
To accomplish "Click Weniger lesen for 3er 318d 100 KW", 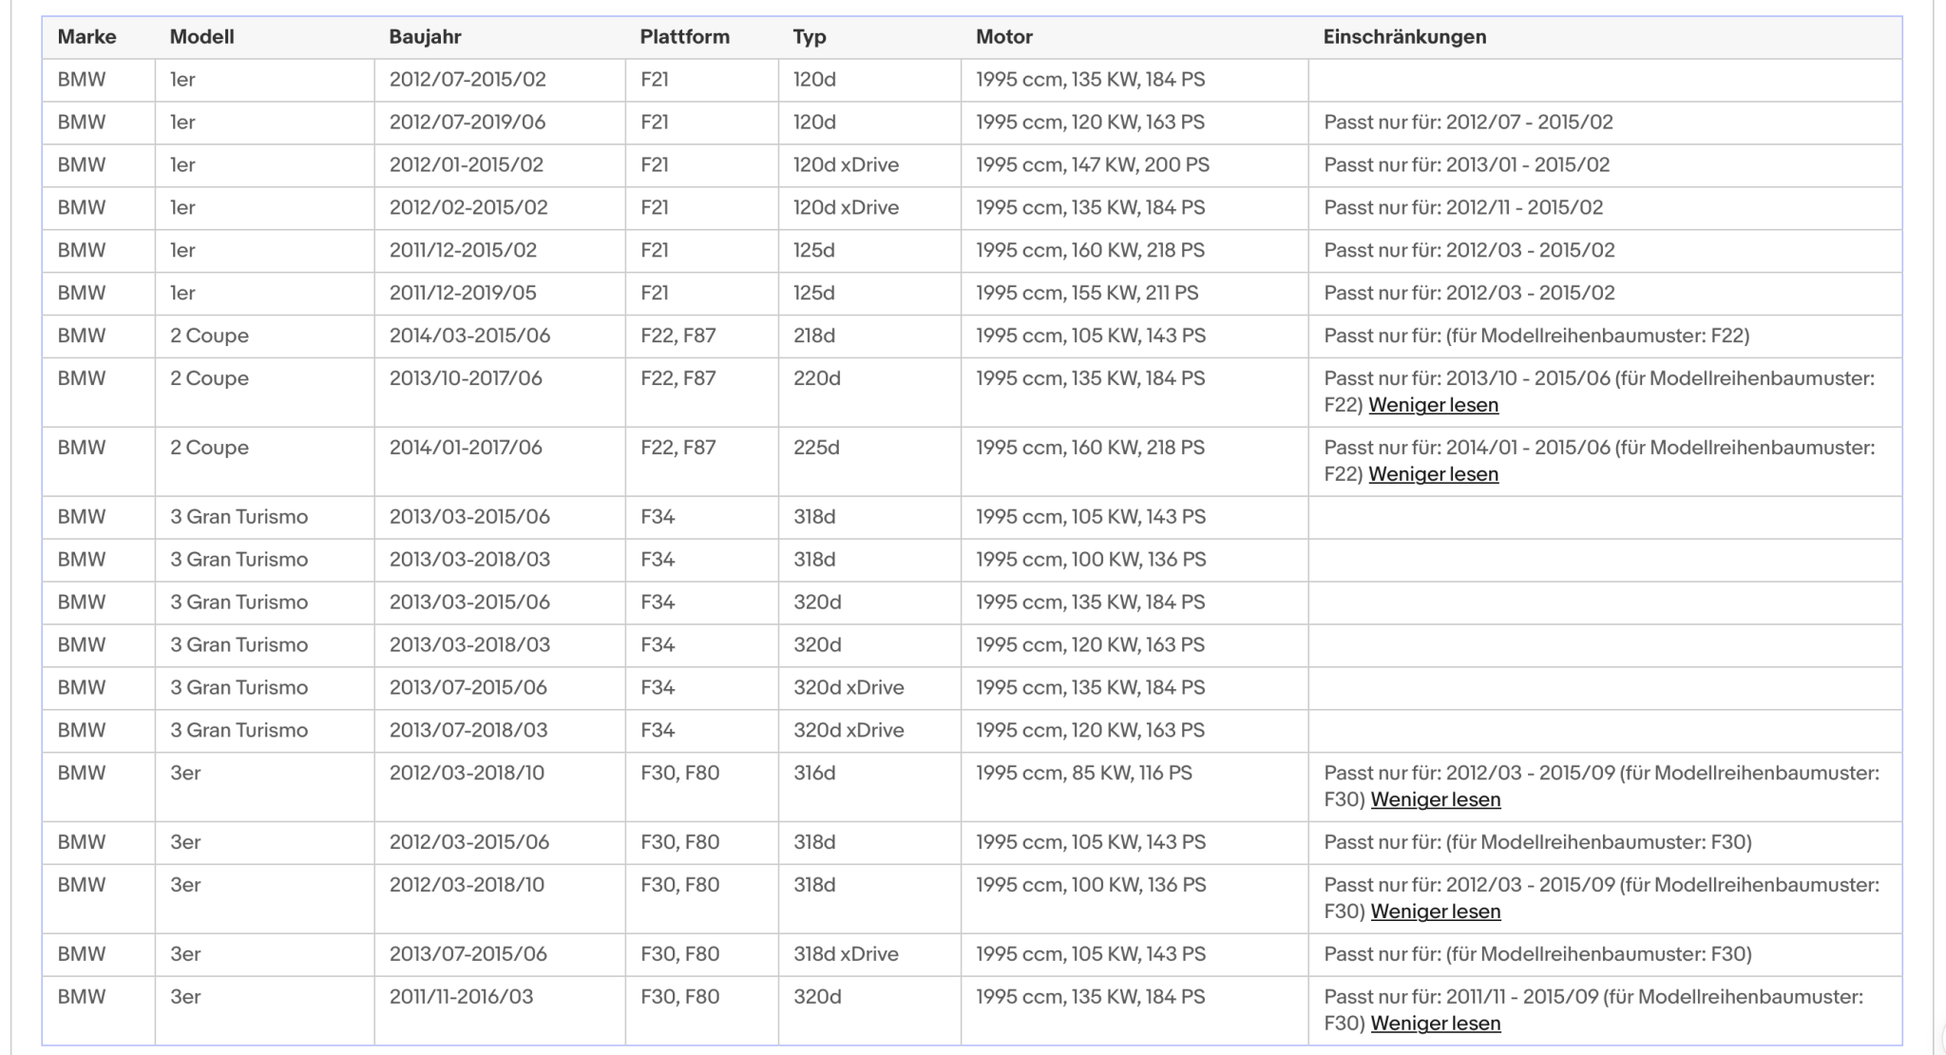I will [x=1435, y=911].
